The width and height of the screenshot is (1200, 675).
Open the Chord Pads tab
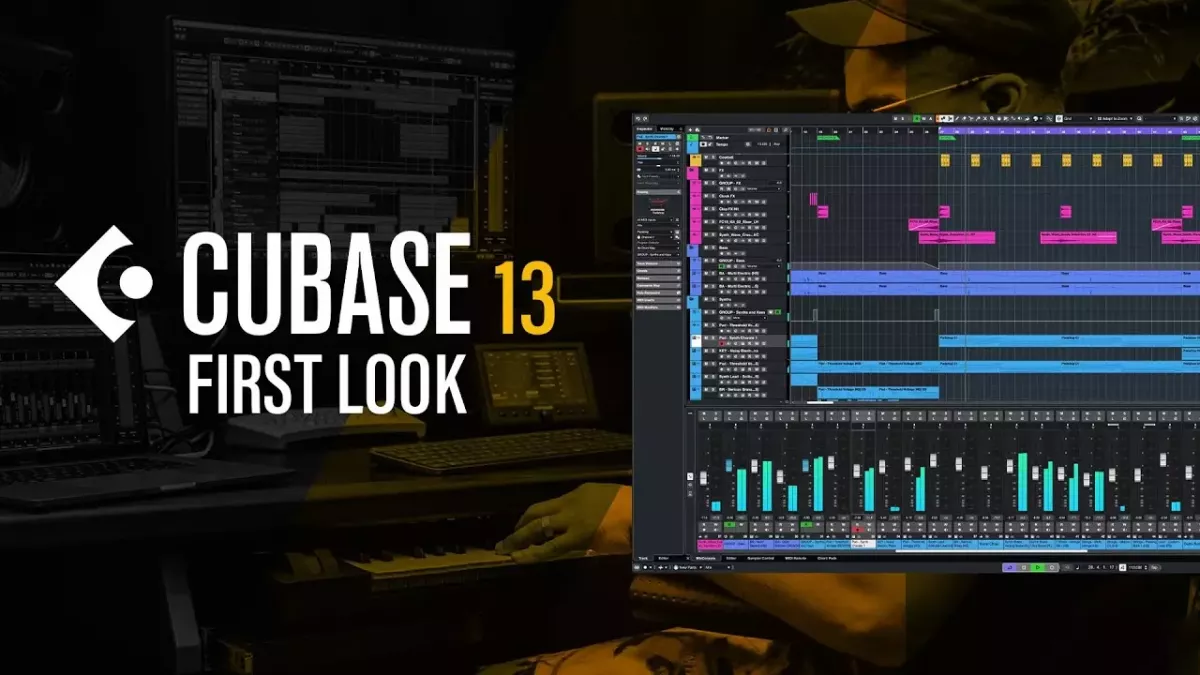[x=827, y=558]
